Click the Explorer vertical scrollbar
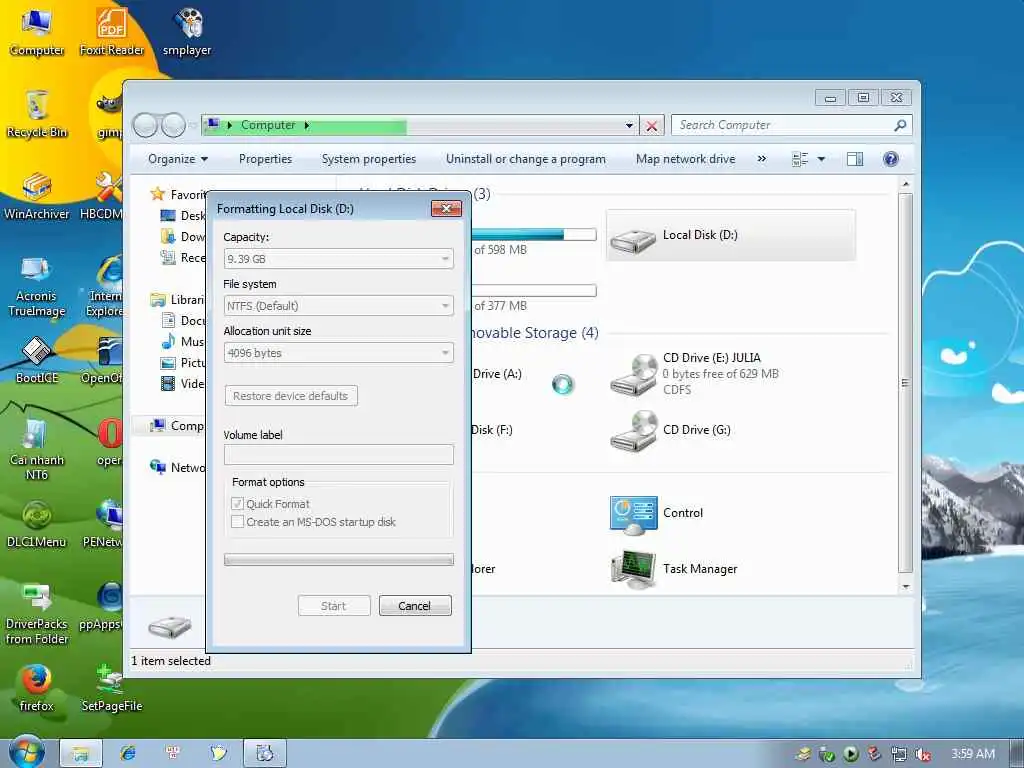1024x768 pixels. coord(905,384)
